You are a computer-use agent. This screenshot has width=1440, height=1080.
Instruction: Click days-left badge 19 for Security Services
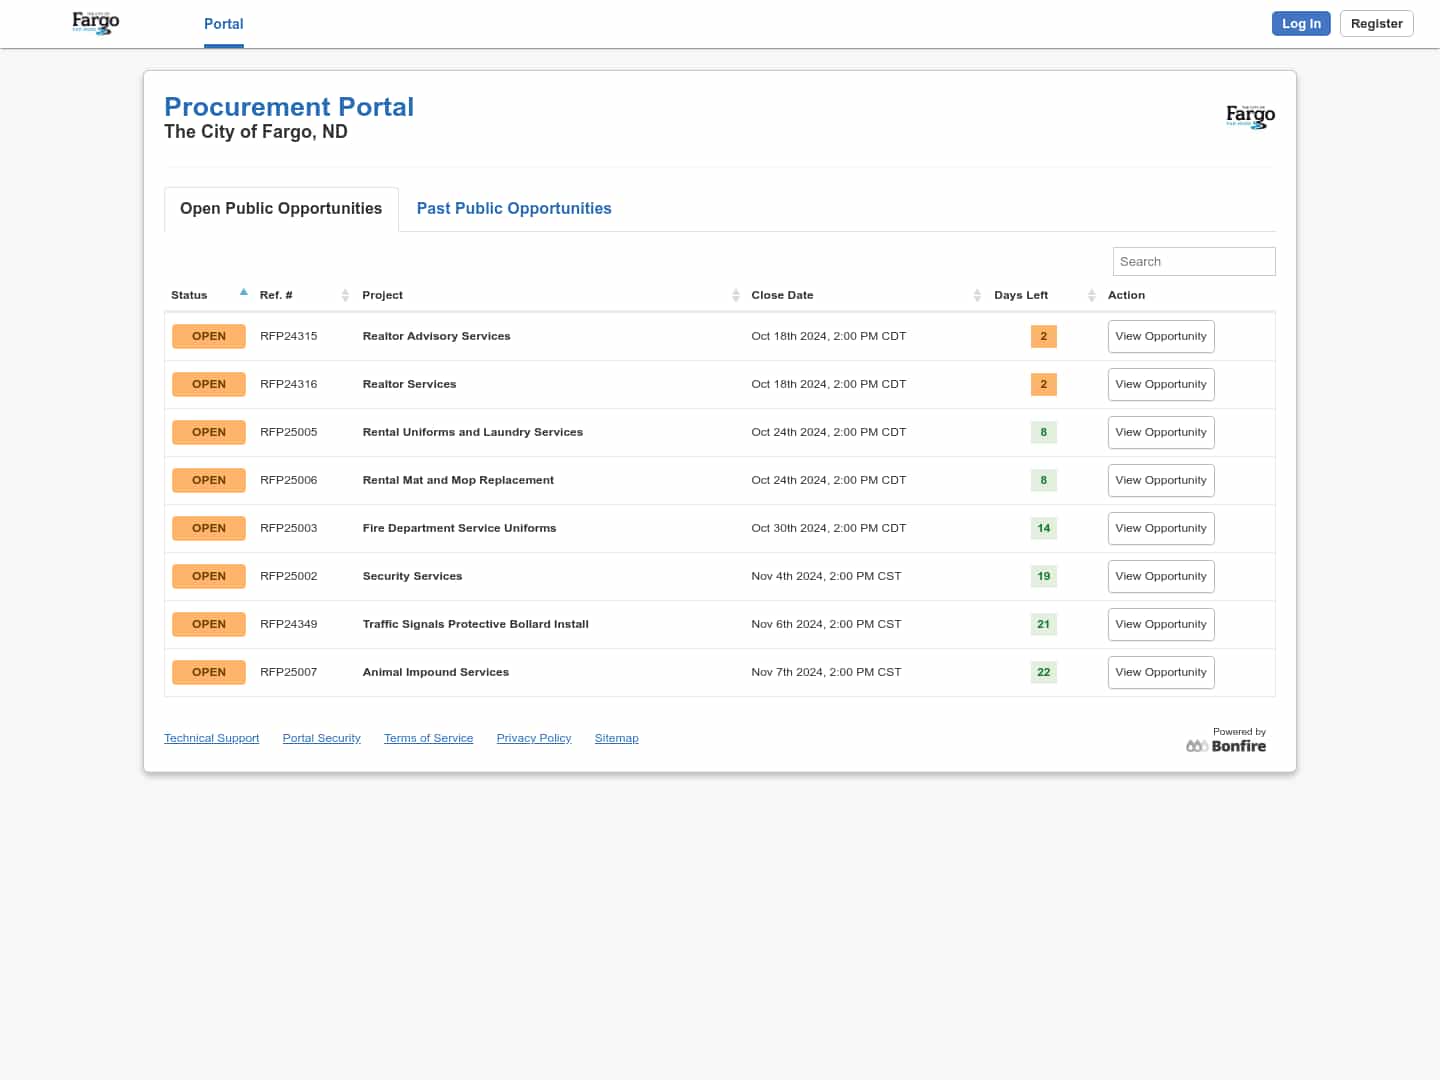pyautogui.click(x=1044, y=577)
